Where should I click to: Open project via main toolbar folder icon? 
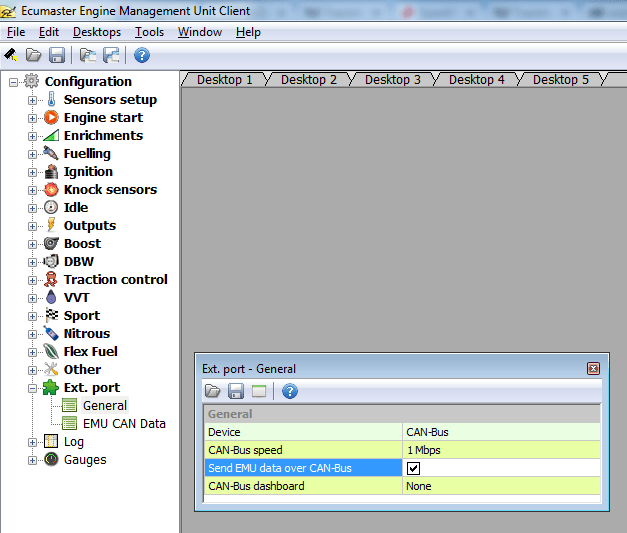[34, 55]
